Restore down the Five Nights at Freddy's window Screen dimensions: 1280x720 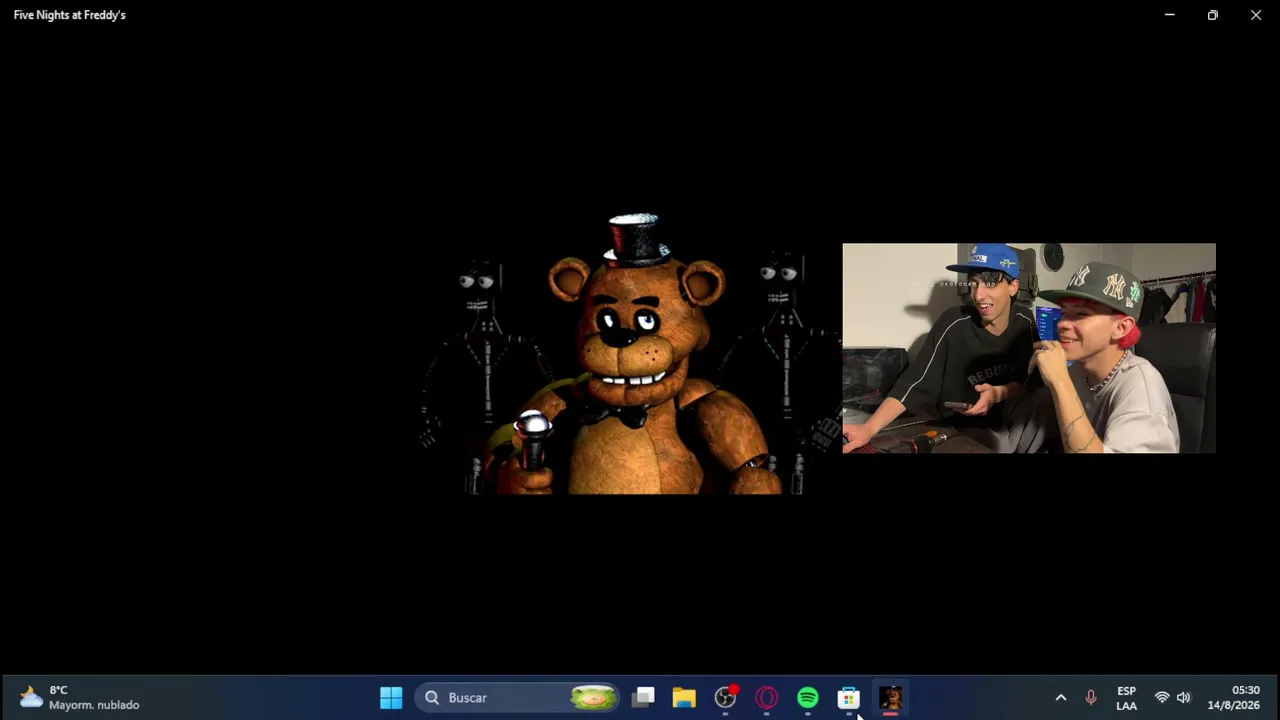1212,15
